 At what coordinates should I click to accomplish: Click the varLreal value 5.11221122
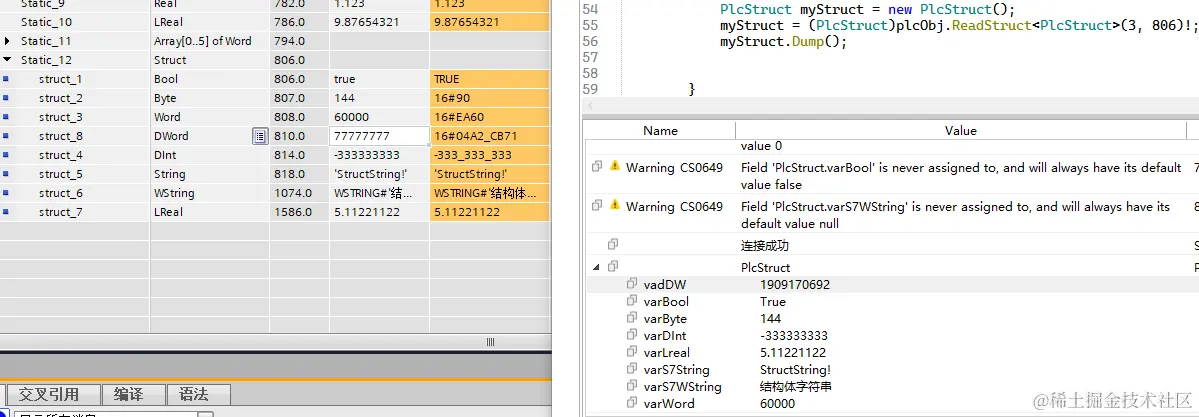coord(793,353)
